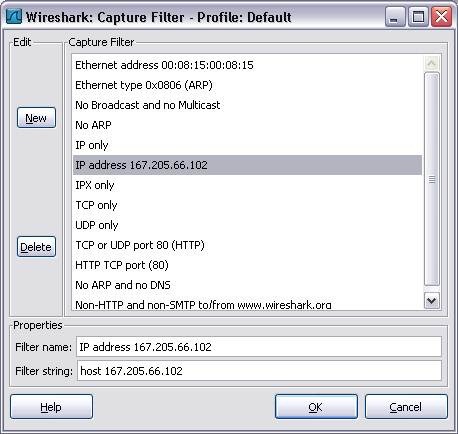Screen dimensions: 458x434
Task: Choose the "IP only" filter
Action: [x=247, y=145]
